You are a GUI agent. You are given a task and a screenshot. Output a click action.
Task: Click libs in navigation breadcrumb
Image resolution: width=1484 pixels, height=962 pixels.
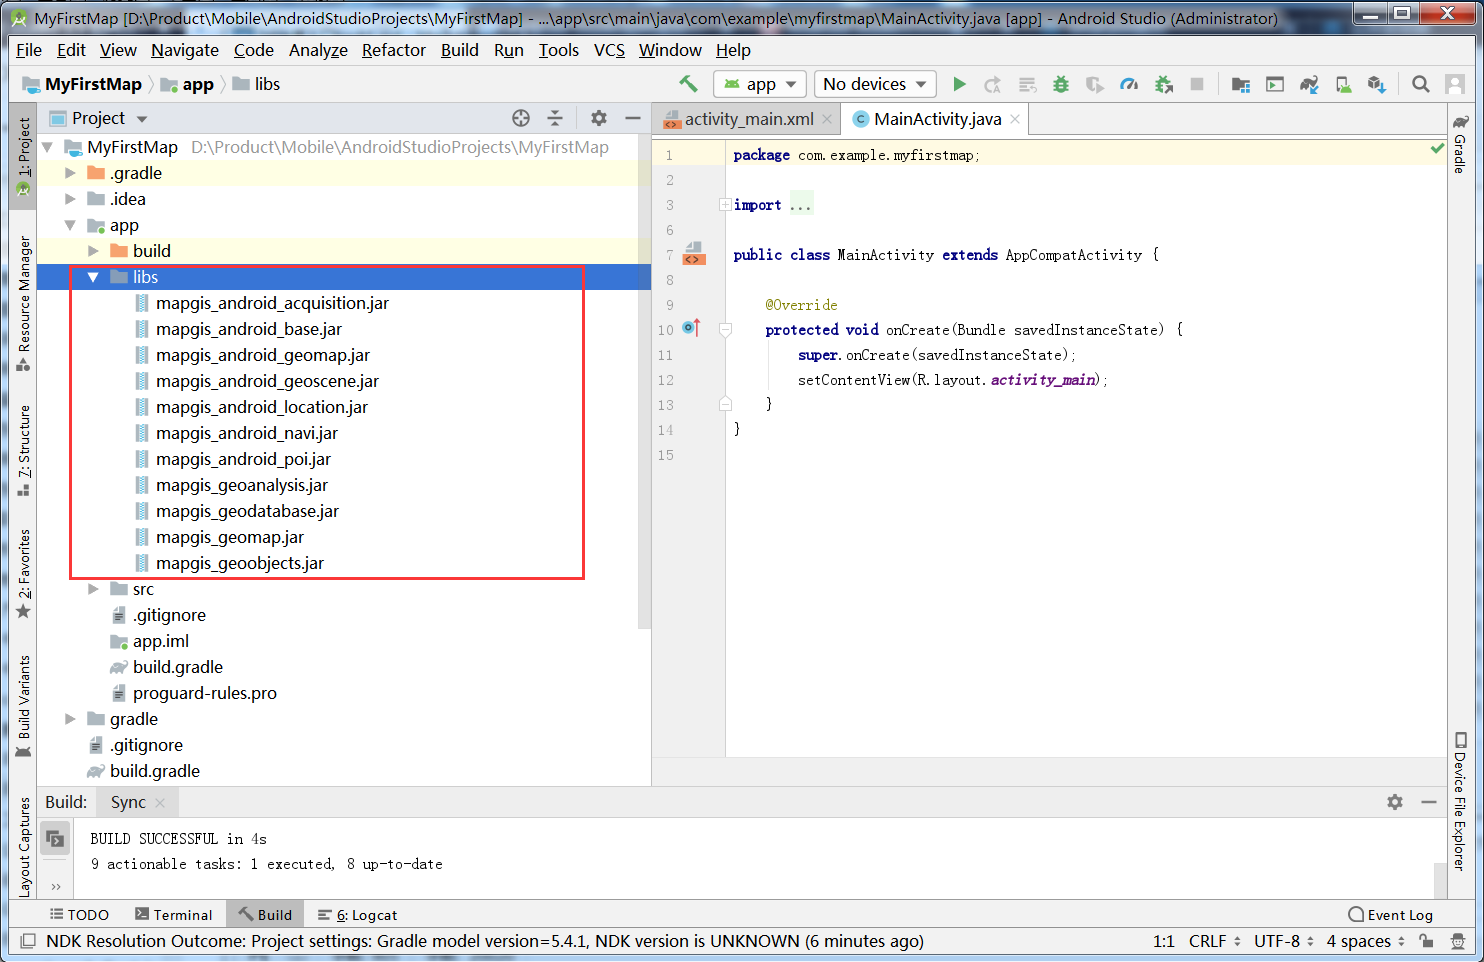[256, 84]
